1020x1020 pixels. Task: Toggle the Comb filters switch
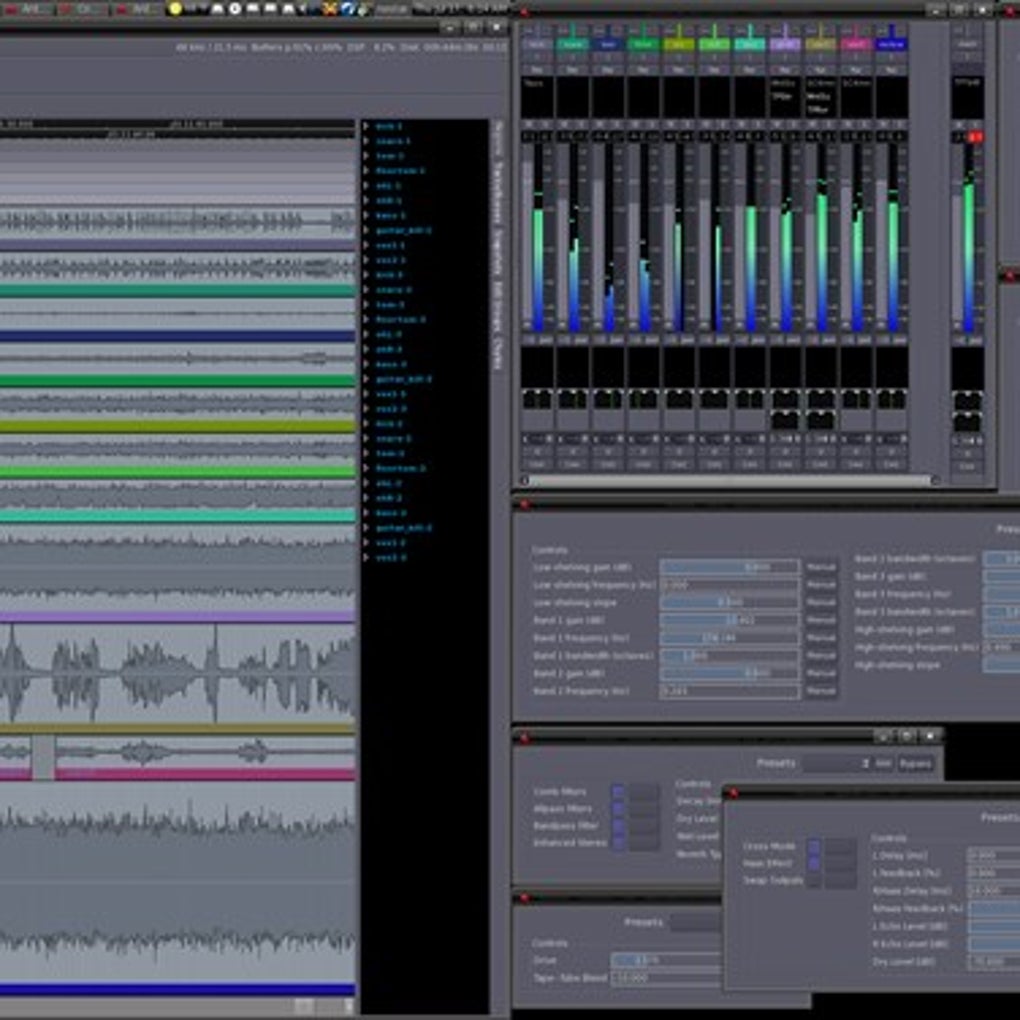[618, 791]
